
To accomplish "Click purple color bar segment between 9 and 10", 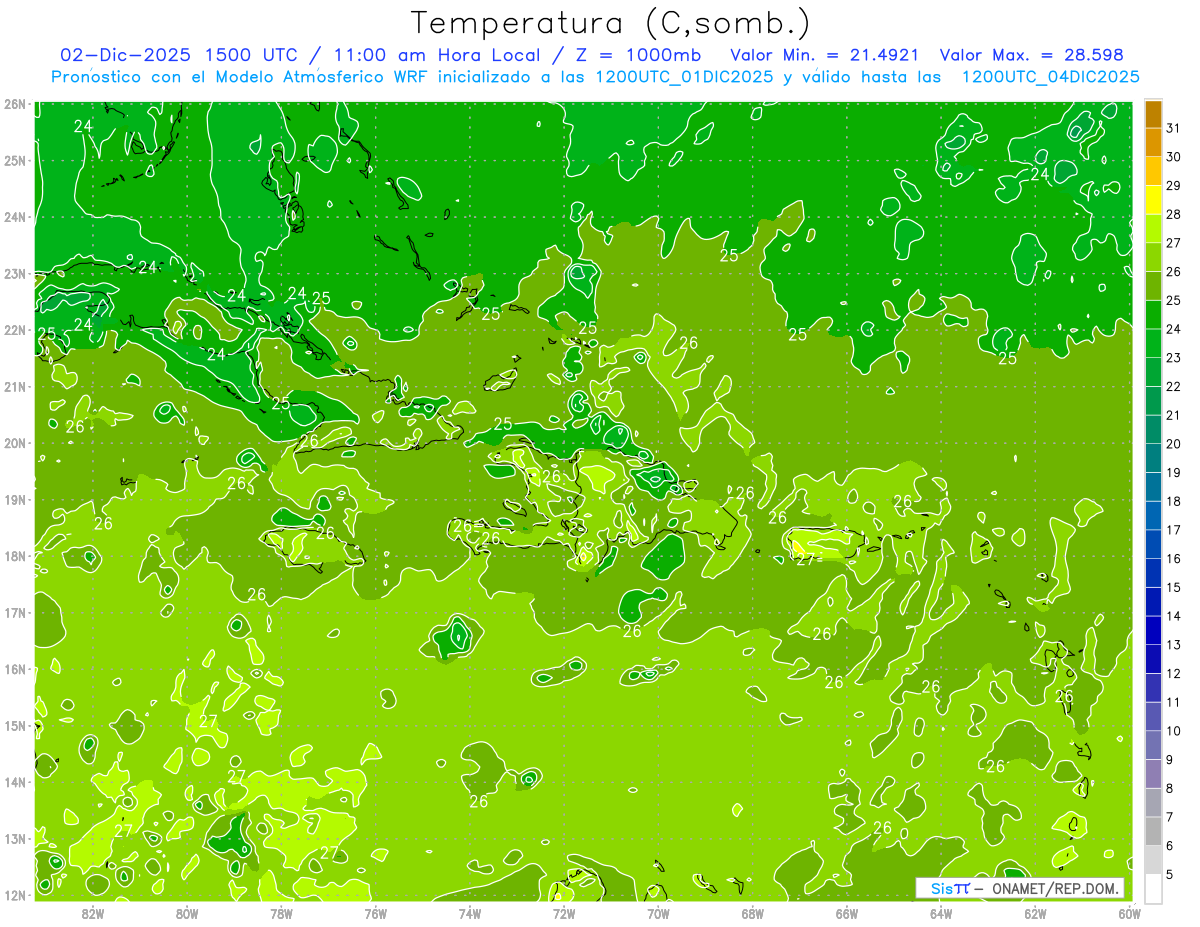I will (1153, 745).
